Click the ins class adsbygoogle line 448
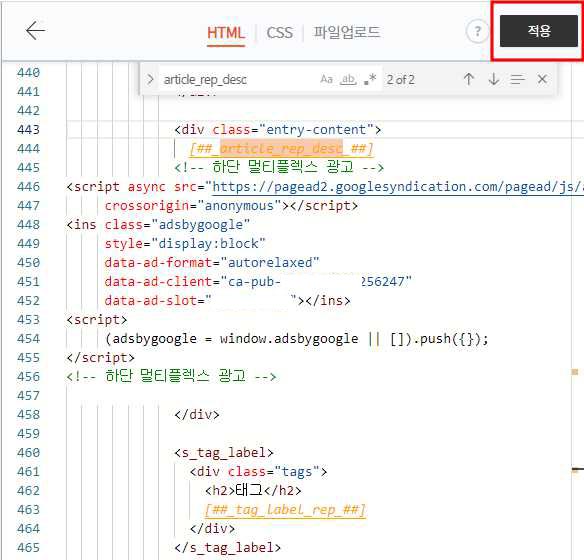Screen dimensions: 584x560 (x=158, y=225)
